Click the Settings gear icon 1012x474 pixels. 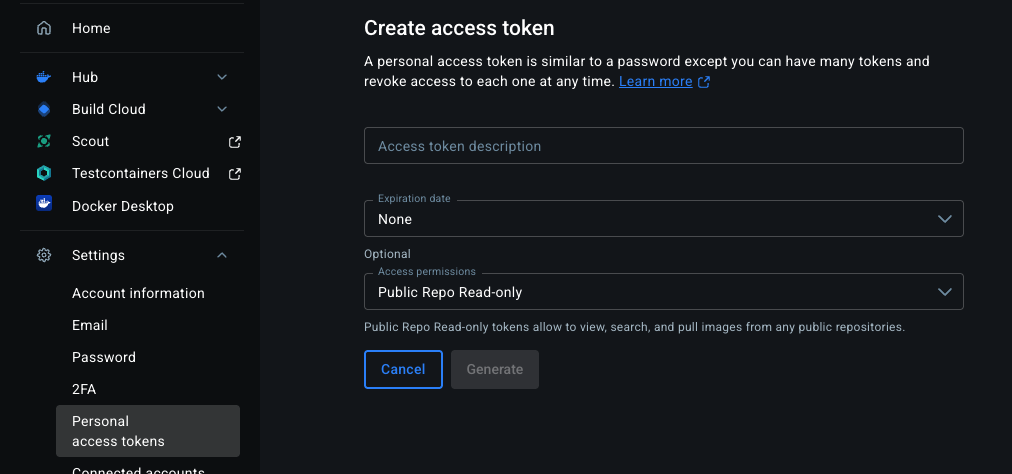[44, 255]
